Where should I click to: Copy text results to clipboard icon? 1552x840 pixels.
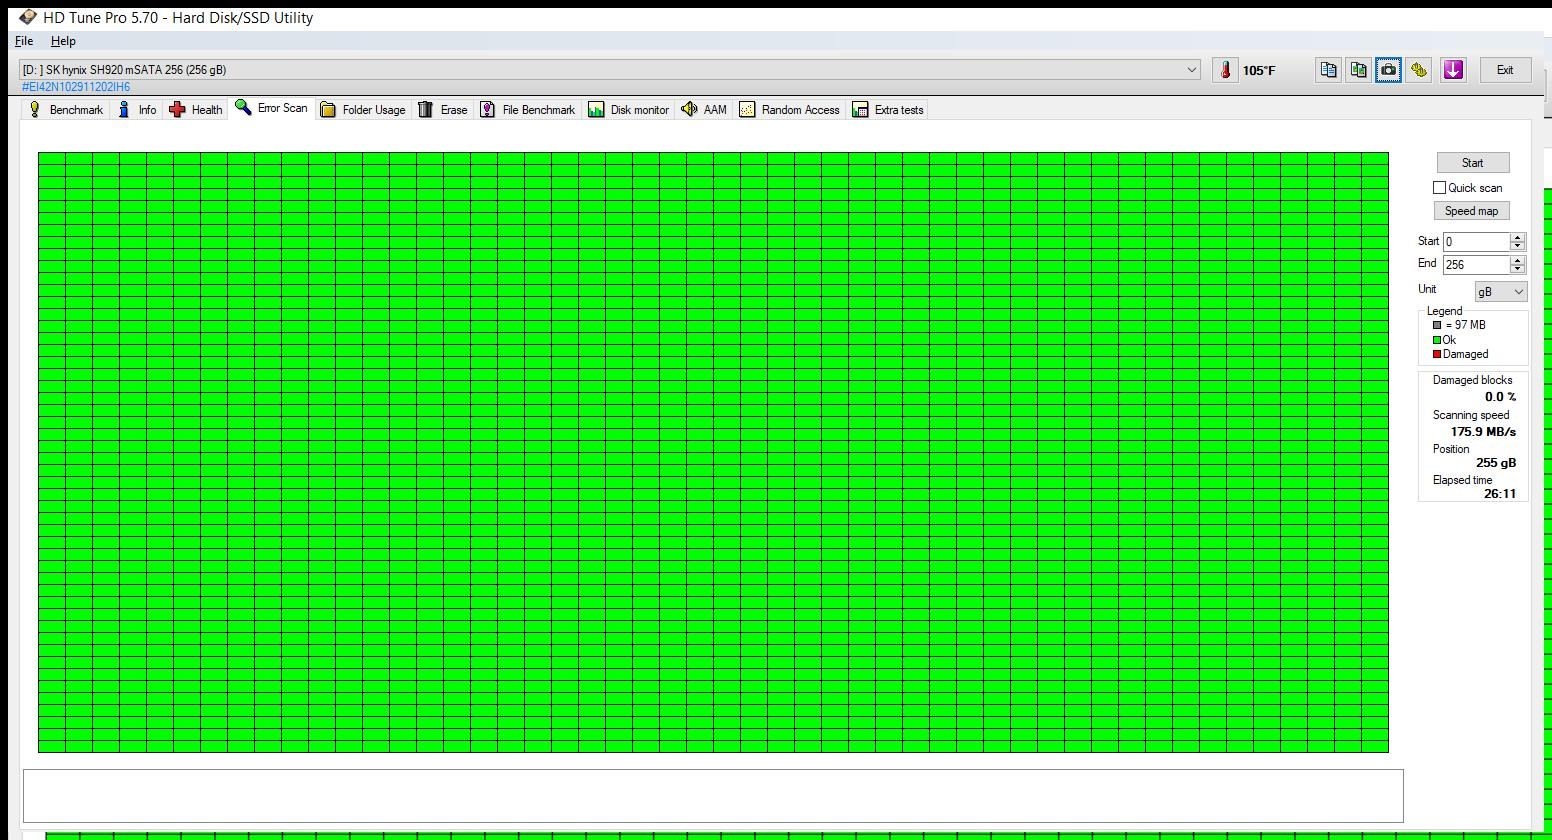(1328, 70)
